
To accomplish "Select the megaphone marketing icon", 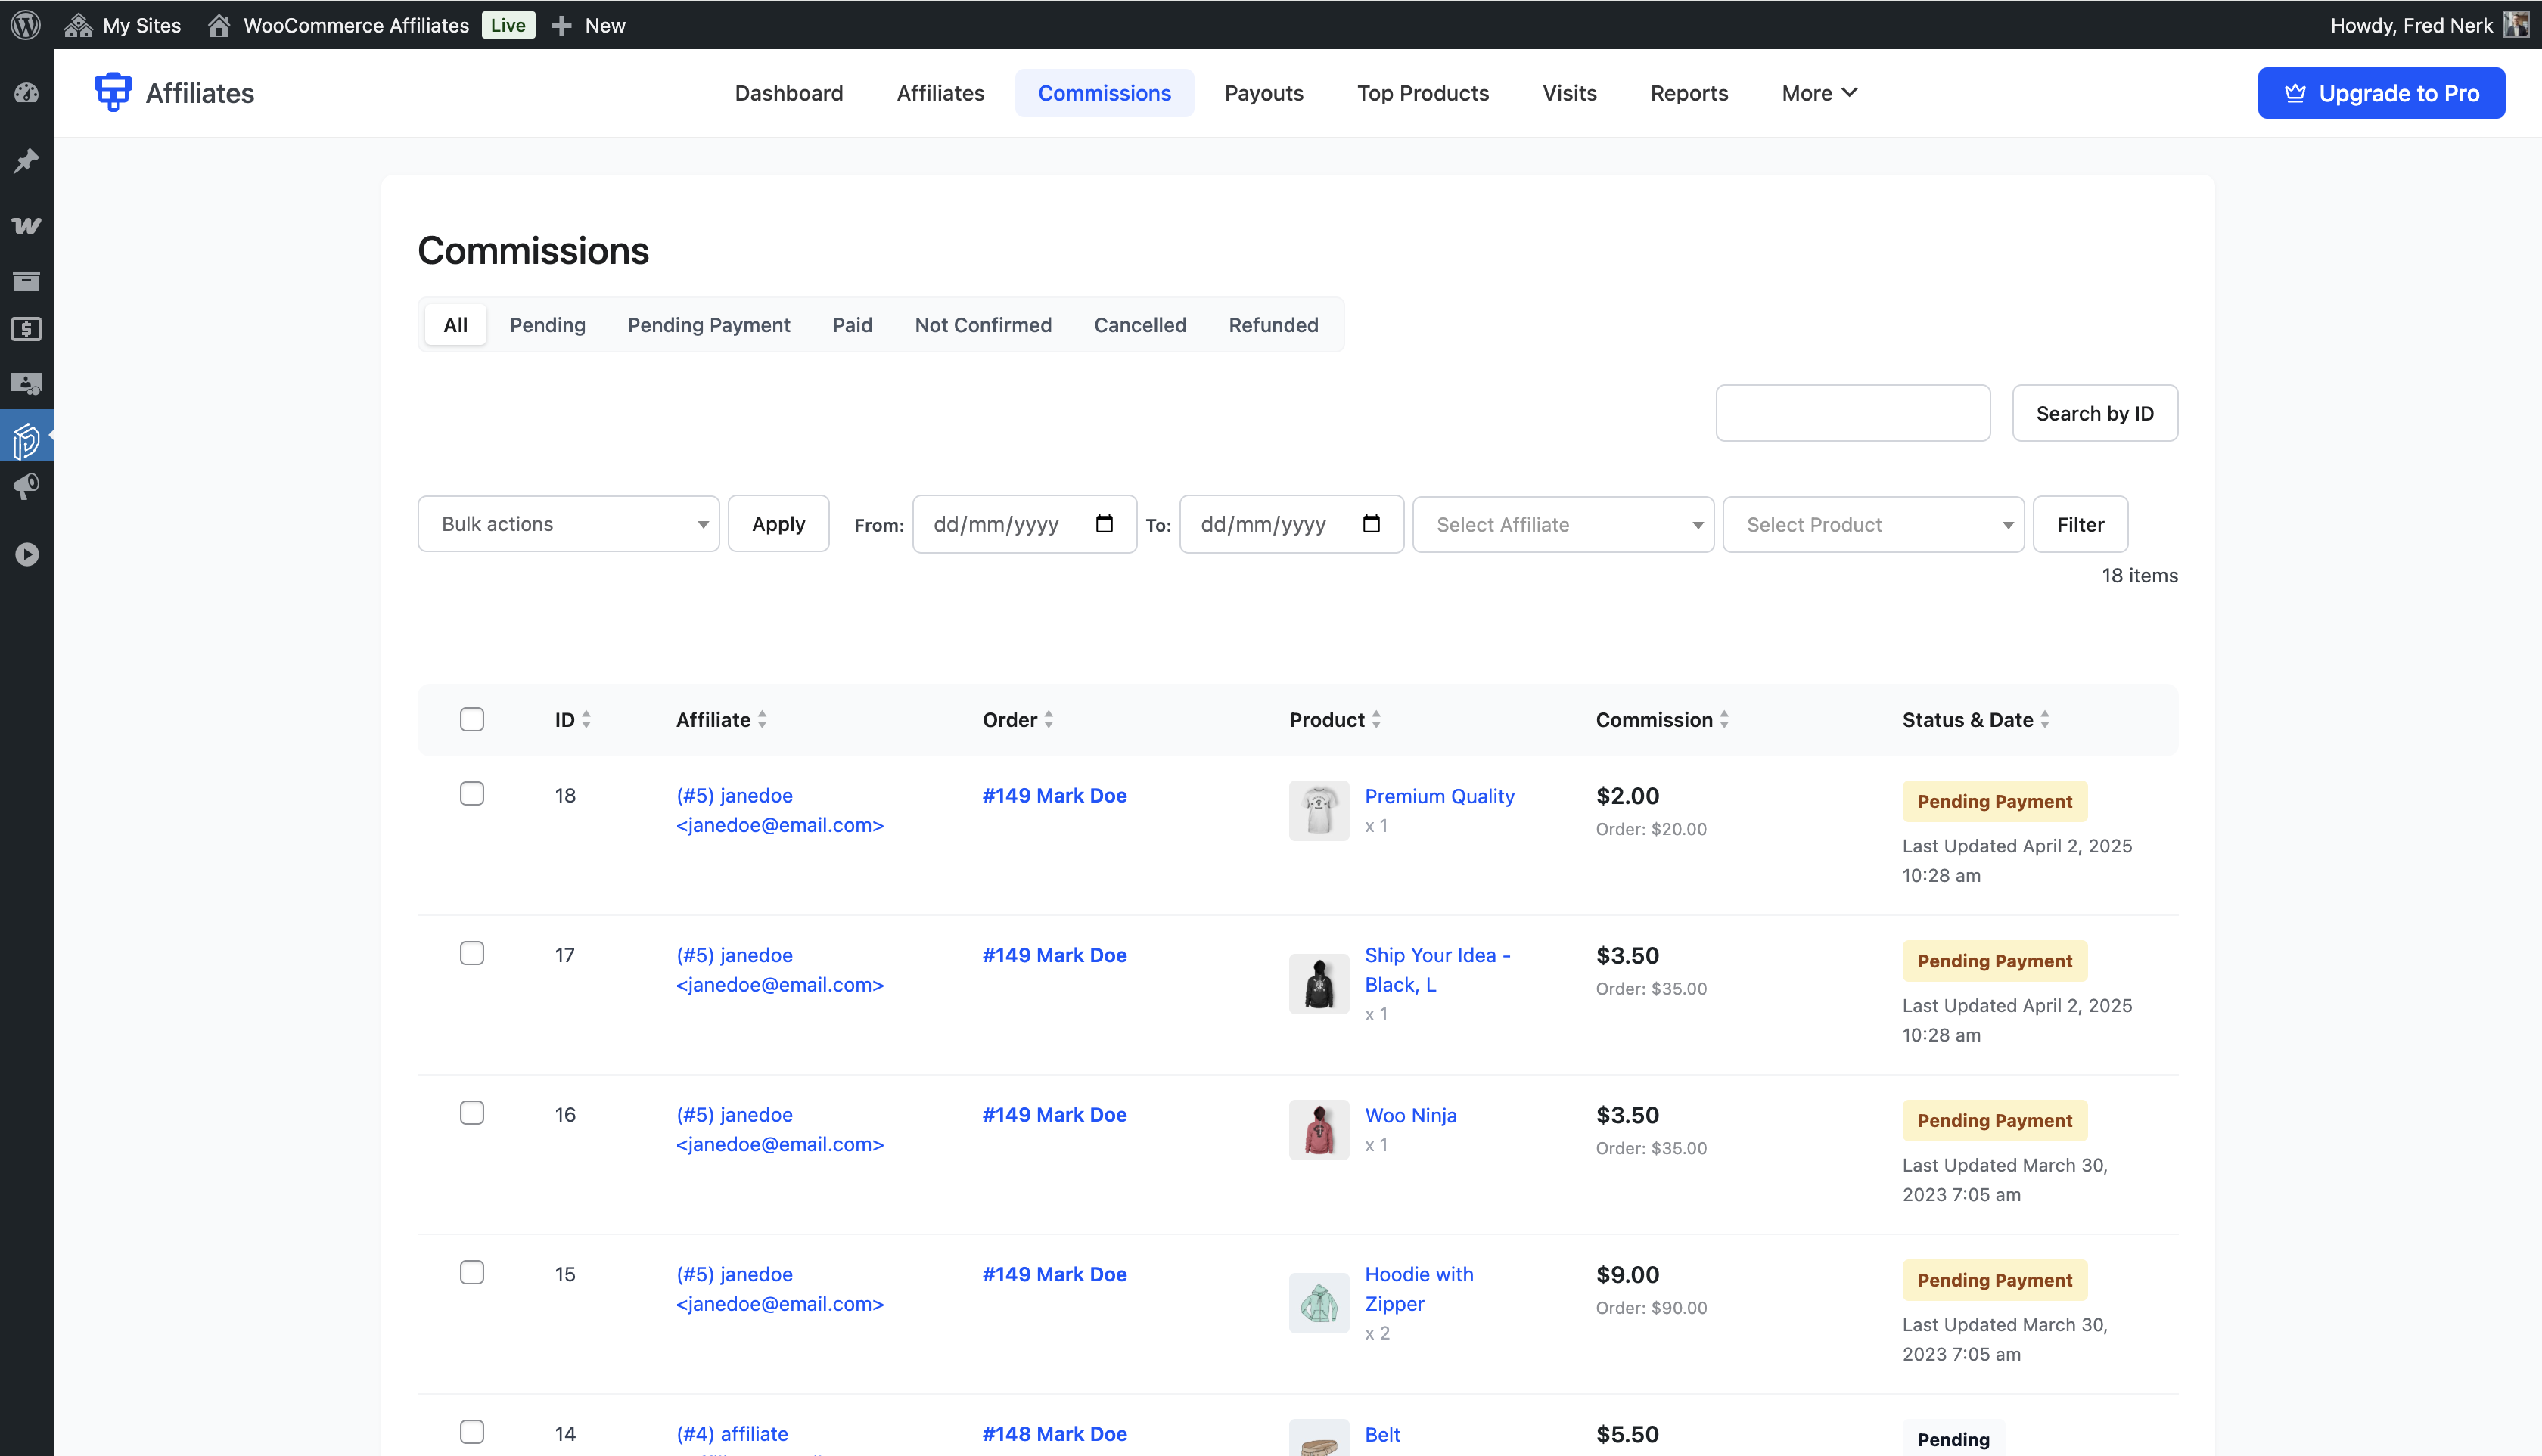I will (26, 487).
